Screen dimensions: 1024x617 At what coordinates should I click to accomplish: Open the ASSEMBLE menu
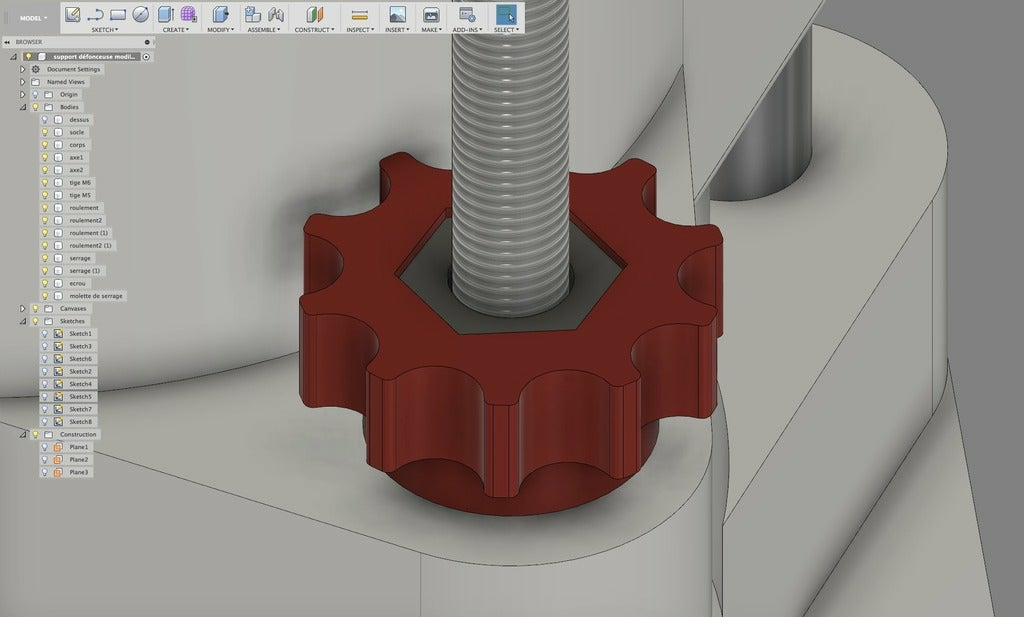tap(264, 29)
